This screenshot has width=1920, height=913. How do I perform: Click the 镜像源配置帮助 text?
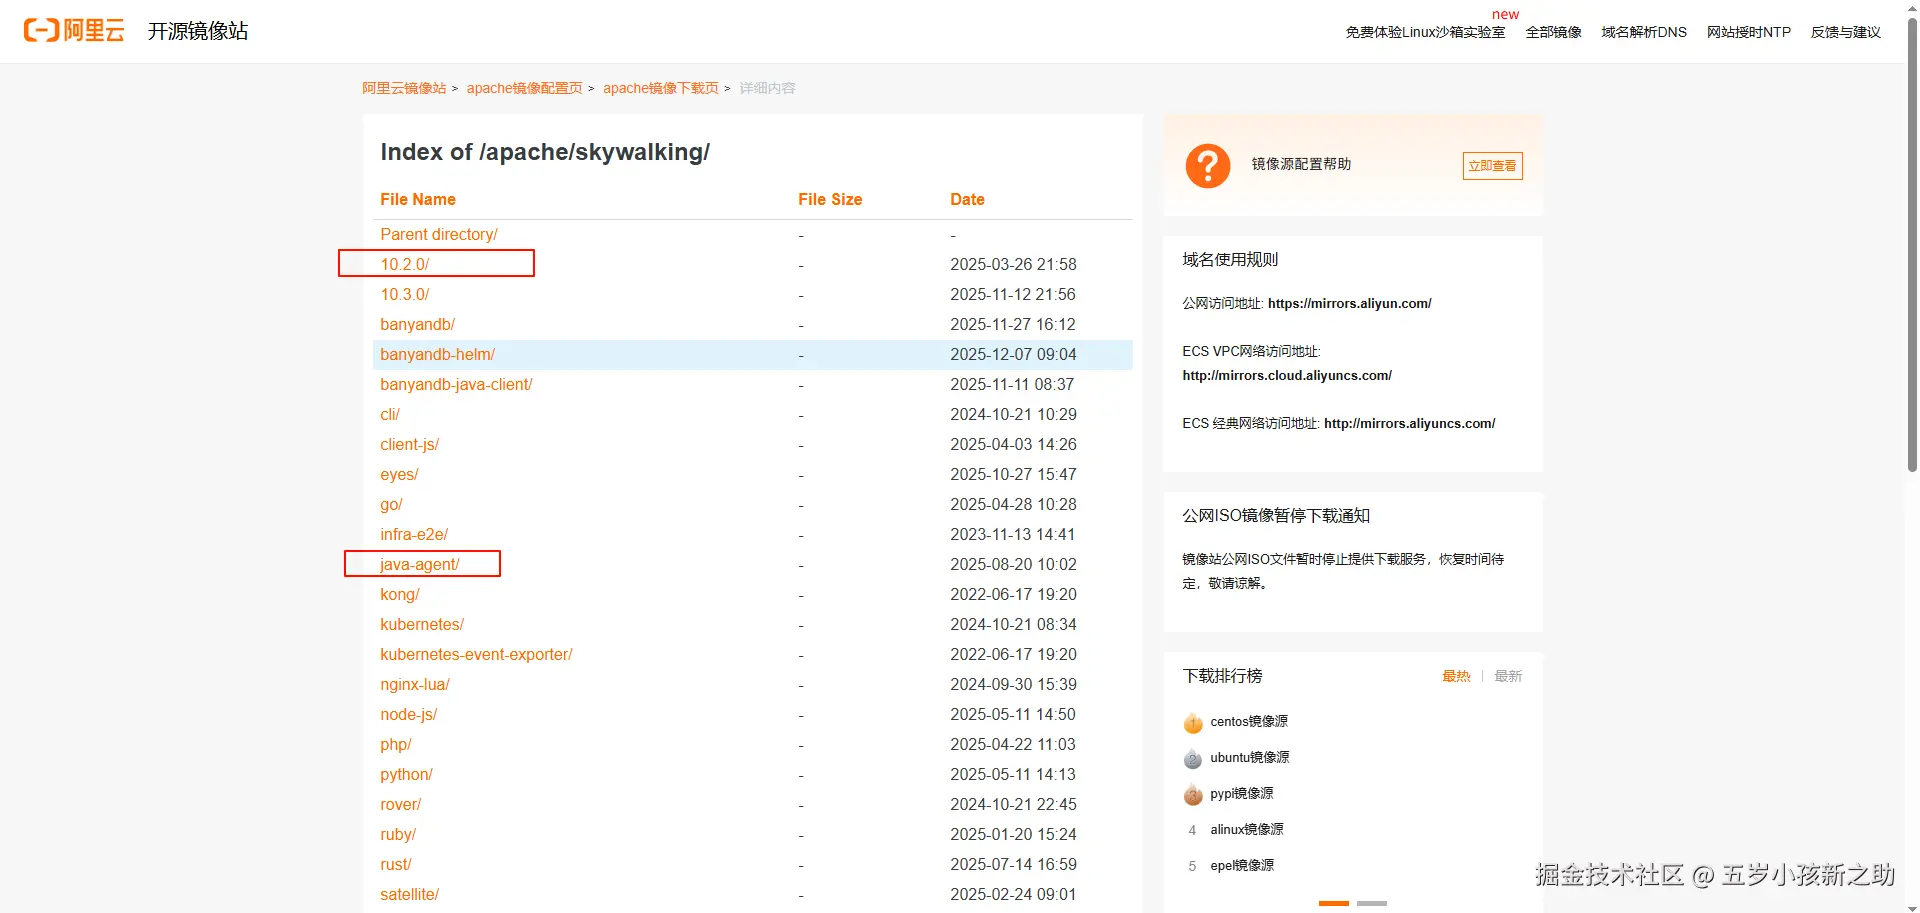click(1301, 164)
